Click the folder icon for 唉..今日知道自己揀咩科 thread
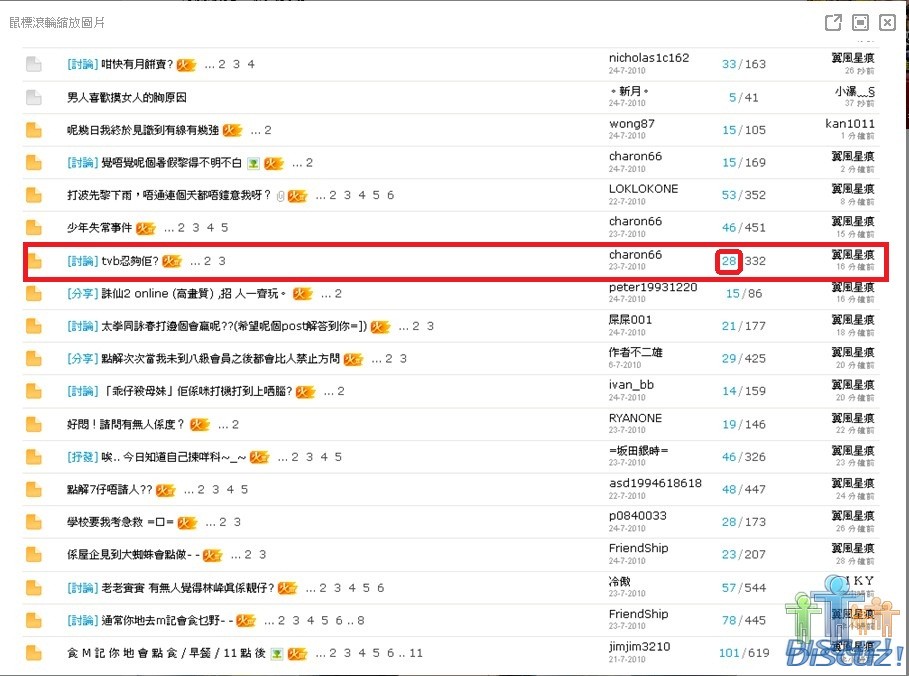Viewport: 909px width, 676px height. coord(34,457)
